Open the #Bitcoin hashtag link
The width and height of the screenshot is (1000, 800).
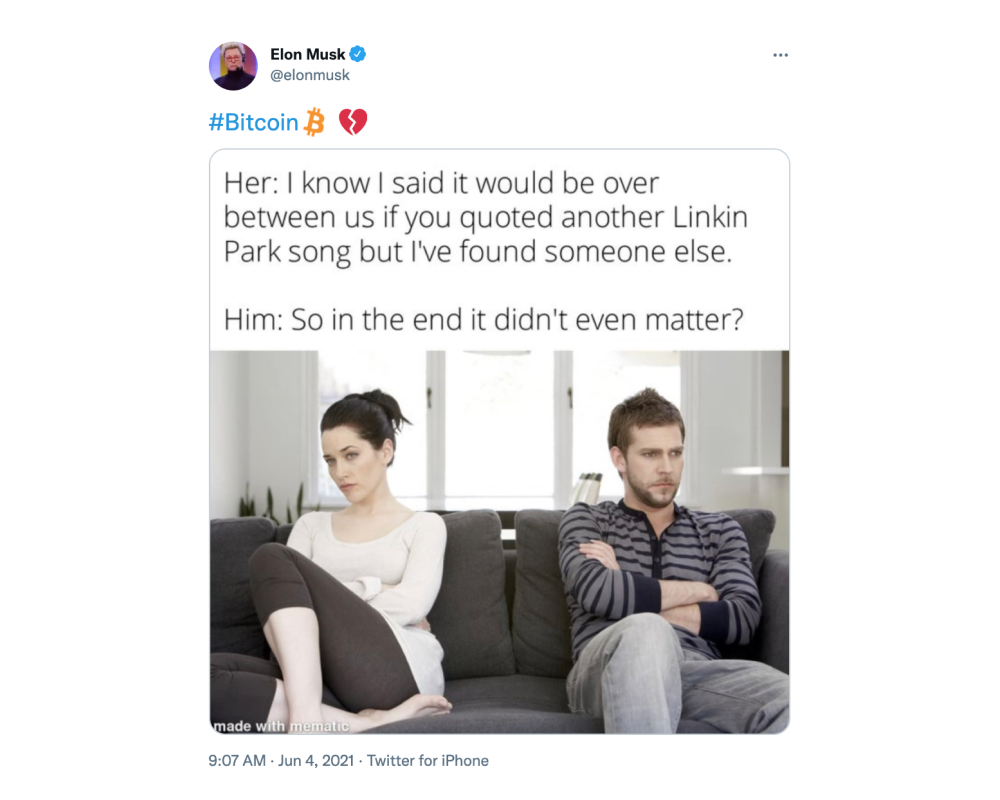click(x=253, y=122)
